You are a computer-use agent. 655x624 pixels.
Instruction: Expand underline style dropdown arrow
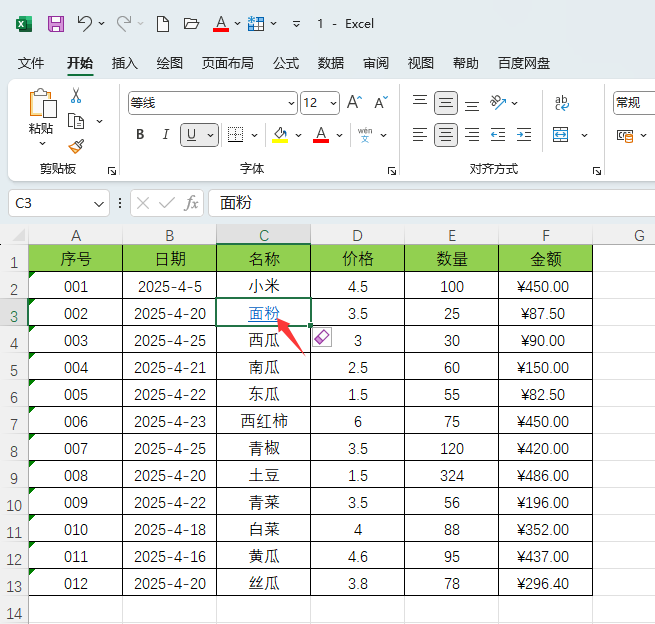tap(211, 135)
